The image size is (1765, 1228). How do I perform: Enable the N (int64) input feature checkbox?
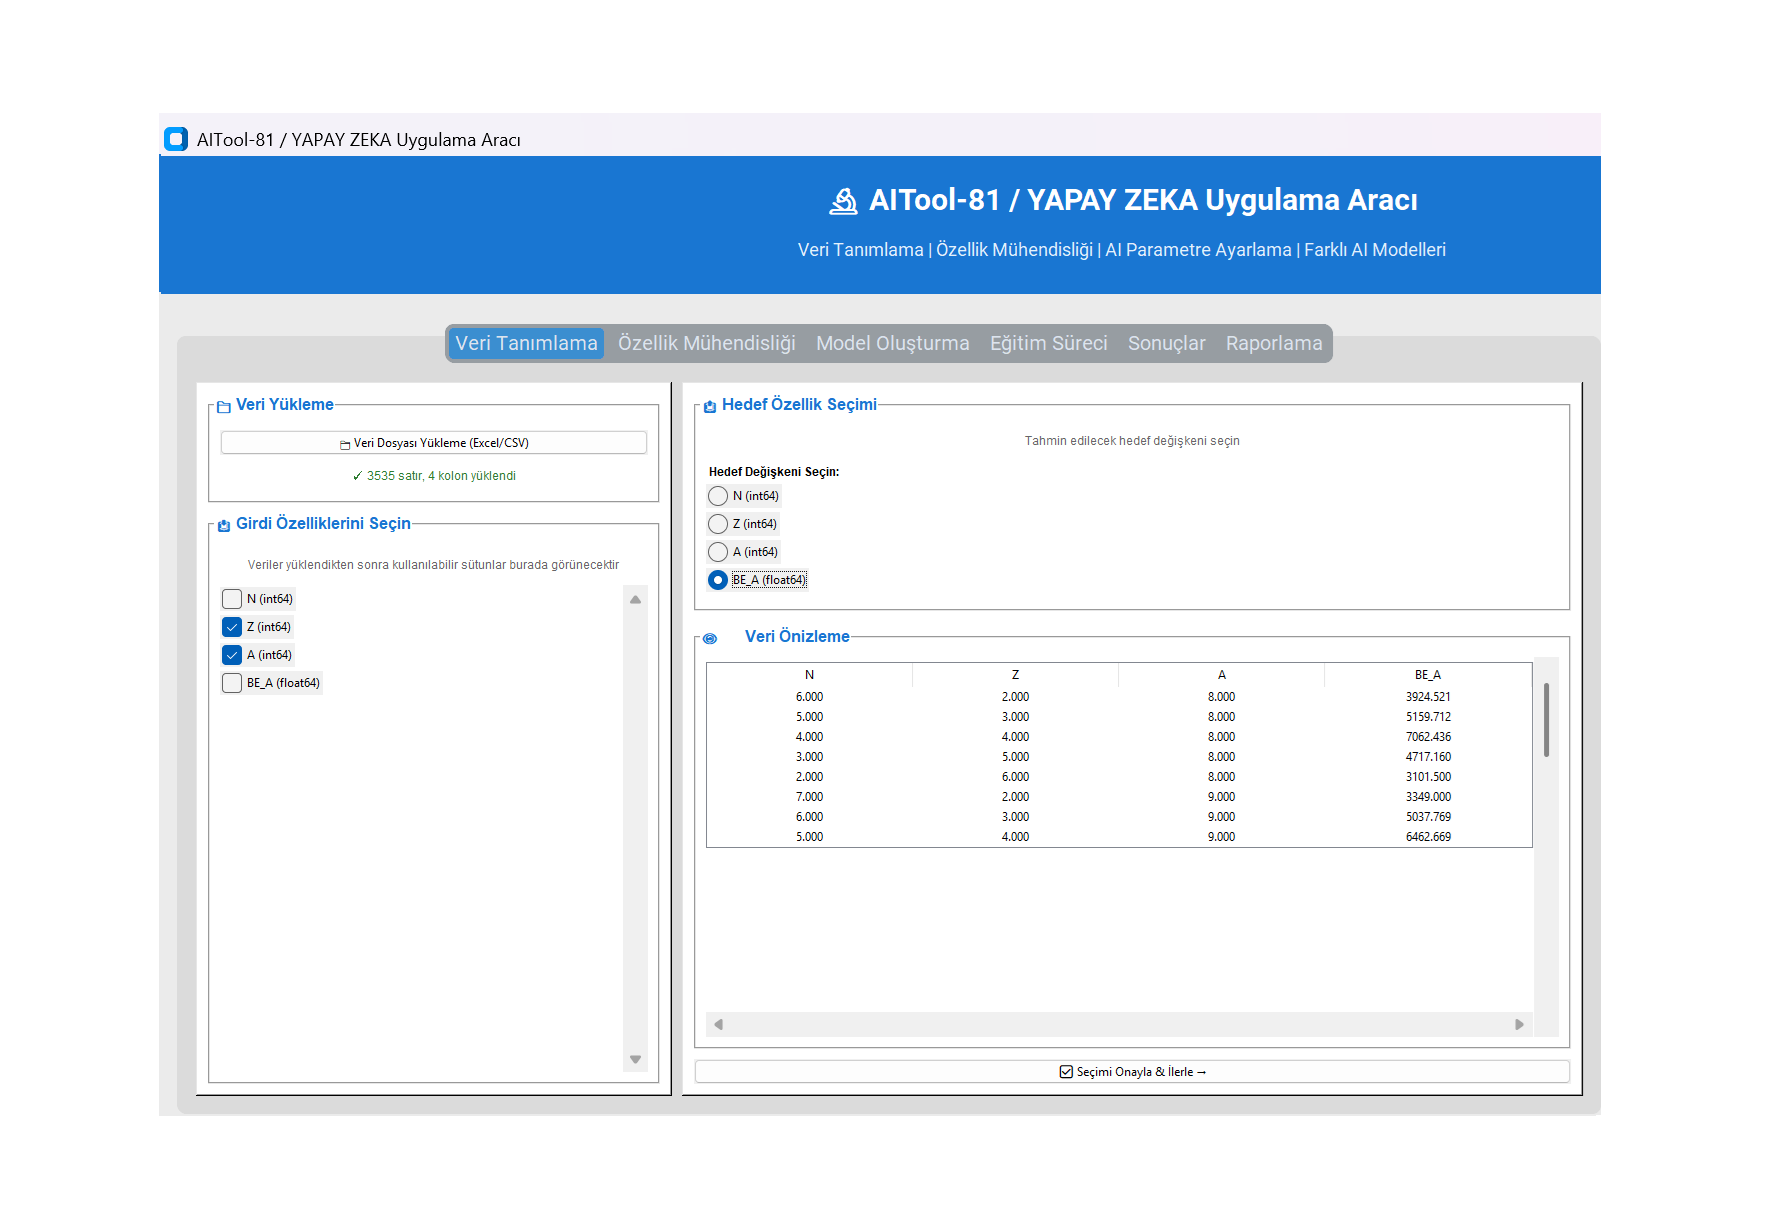232,599
